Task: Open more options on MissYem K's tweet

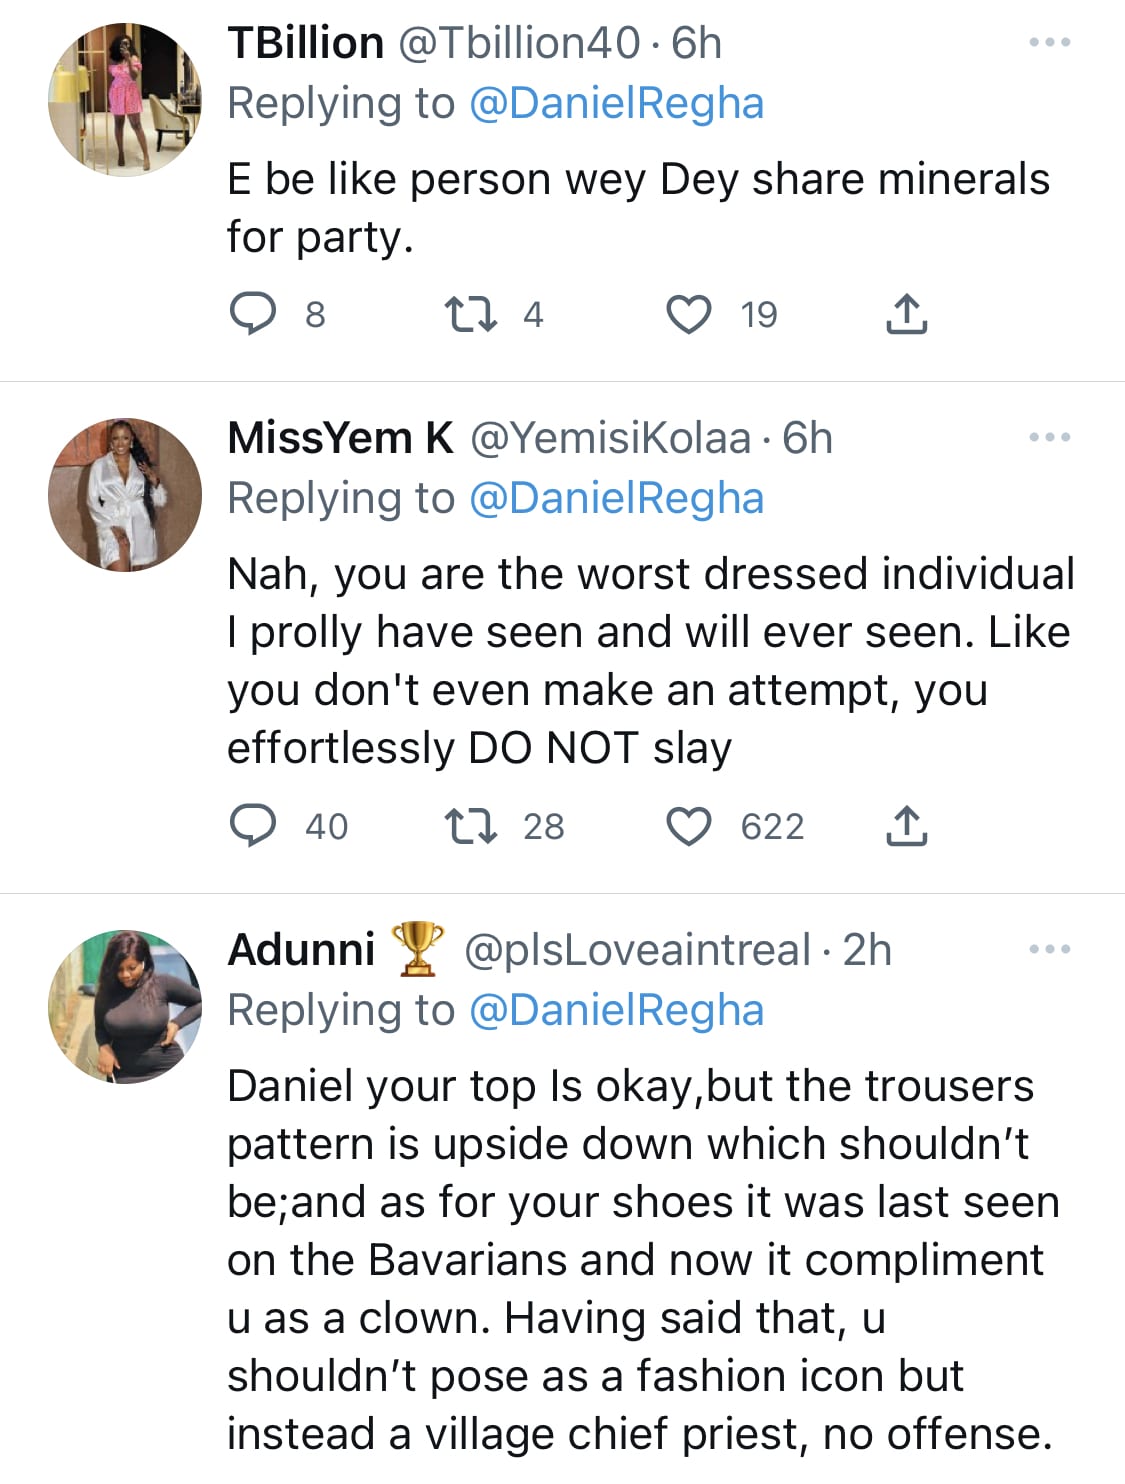Action: (1050, 437)
